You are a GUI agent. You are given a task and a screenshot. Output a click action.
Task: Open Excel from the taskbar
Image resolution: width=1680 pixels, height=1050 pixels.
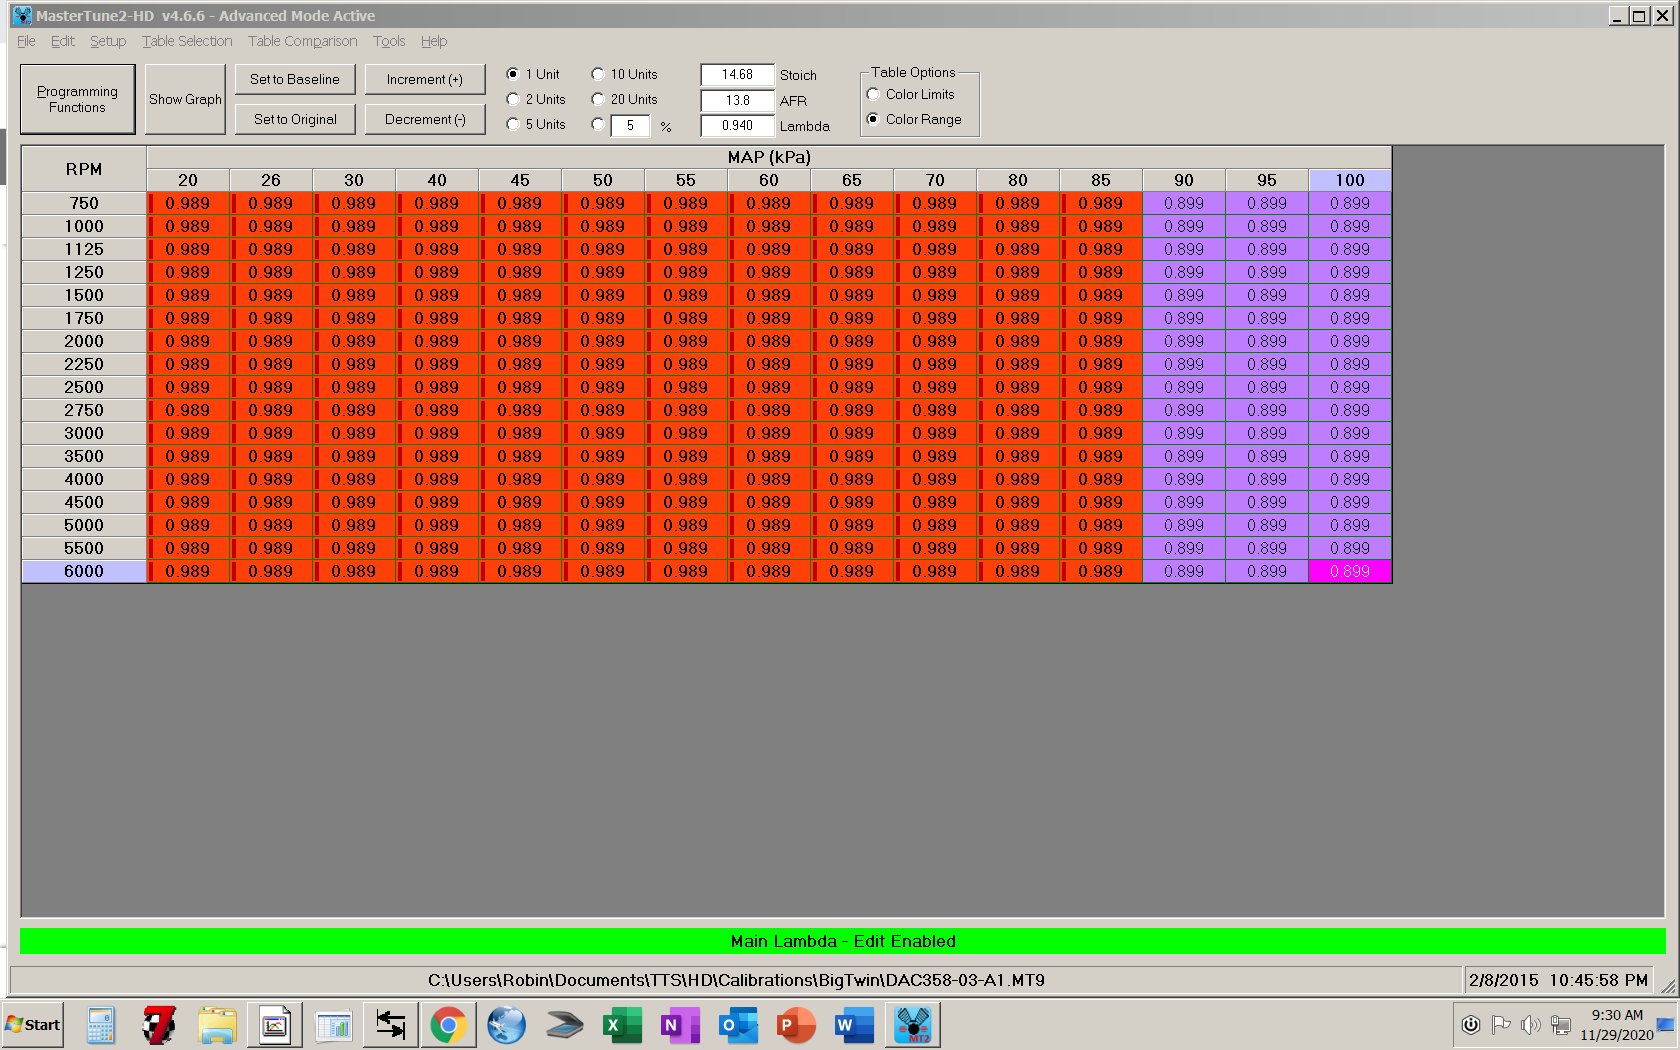coord(622,1025)
